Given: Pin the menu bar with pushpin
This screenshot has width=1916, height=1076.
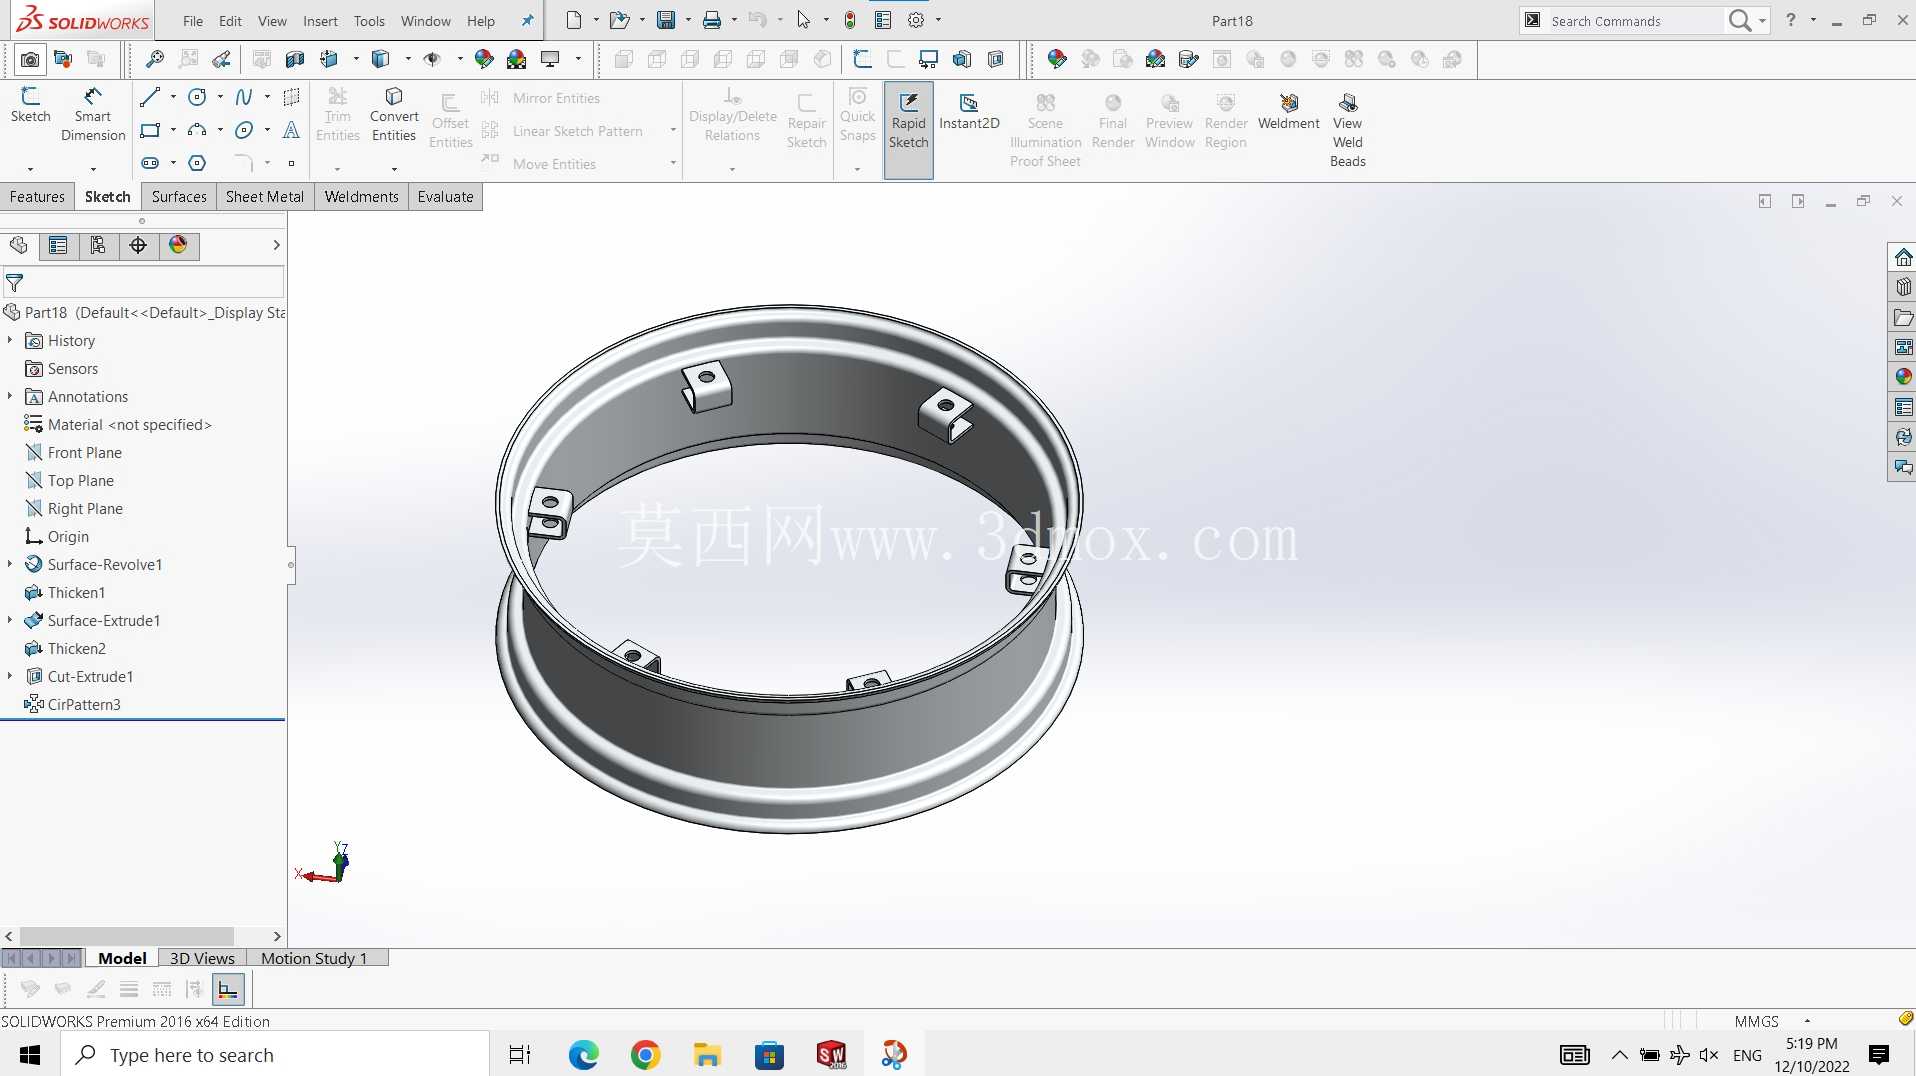Looking at the screenshot, I should pos(527,20).
